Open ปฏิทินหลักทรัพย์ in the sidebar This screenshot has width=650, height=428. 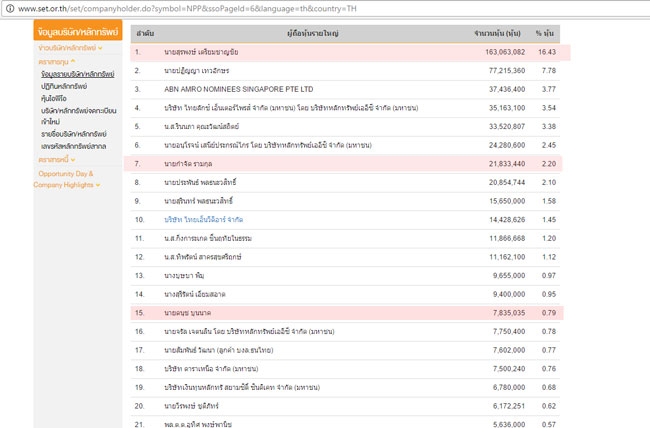pos(67,88)
